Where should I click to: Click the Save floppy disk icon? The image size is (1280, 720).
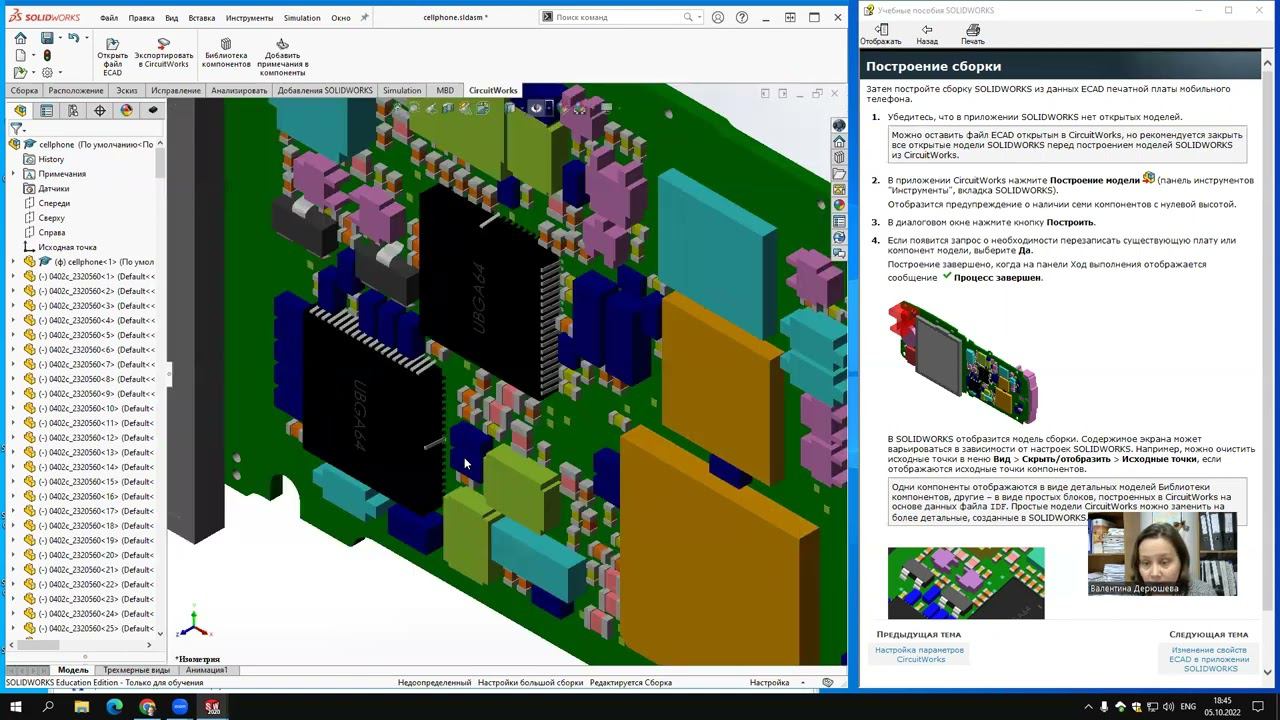click(47, 38)
